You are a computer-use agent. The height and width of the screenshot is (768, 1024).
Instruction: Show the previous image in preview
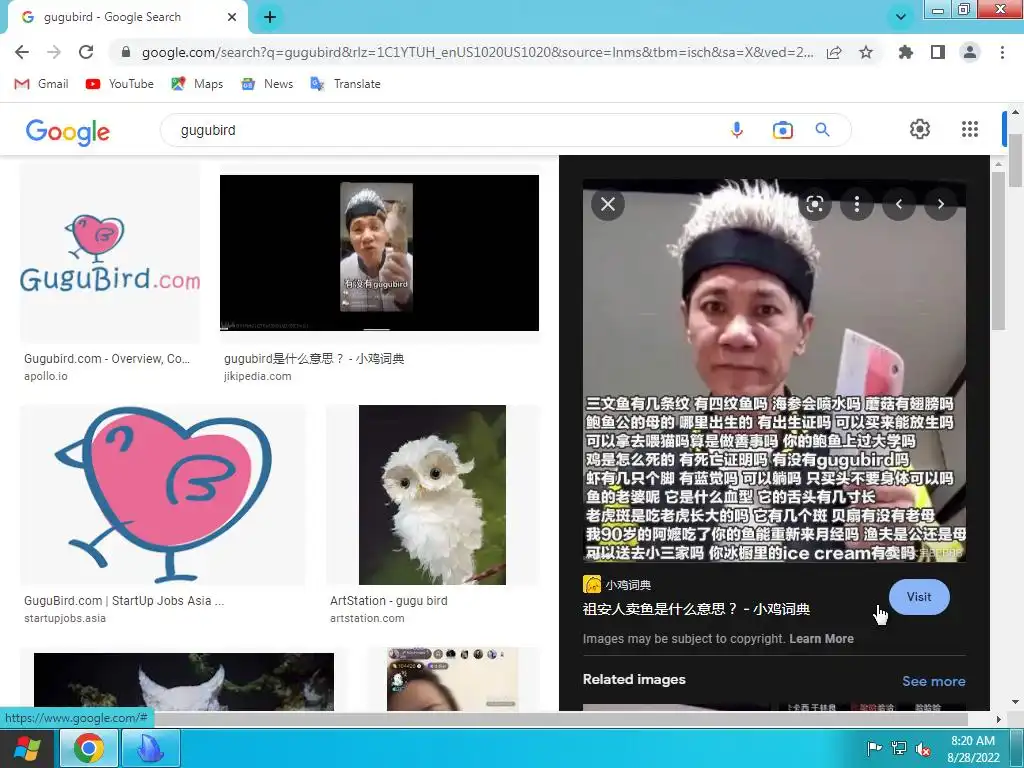899,204
